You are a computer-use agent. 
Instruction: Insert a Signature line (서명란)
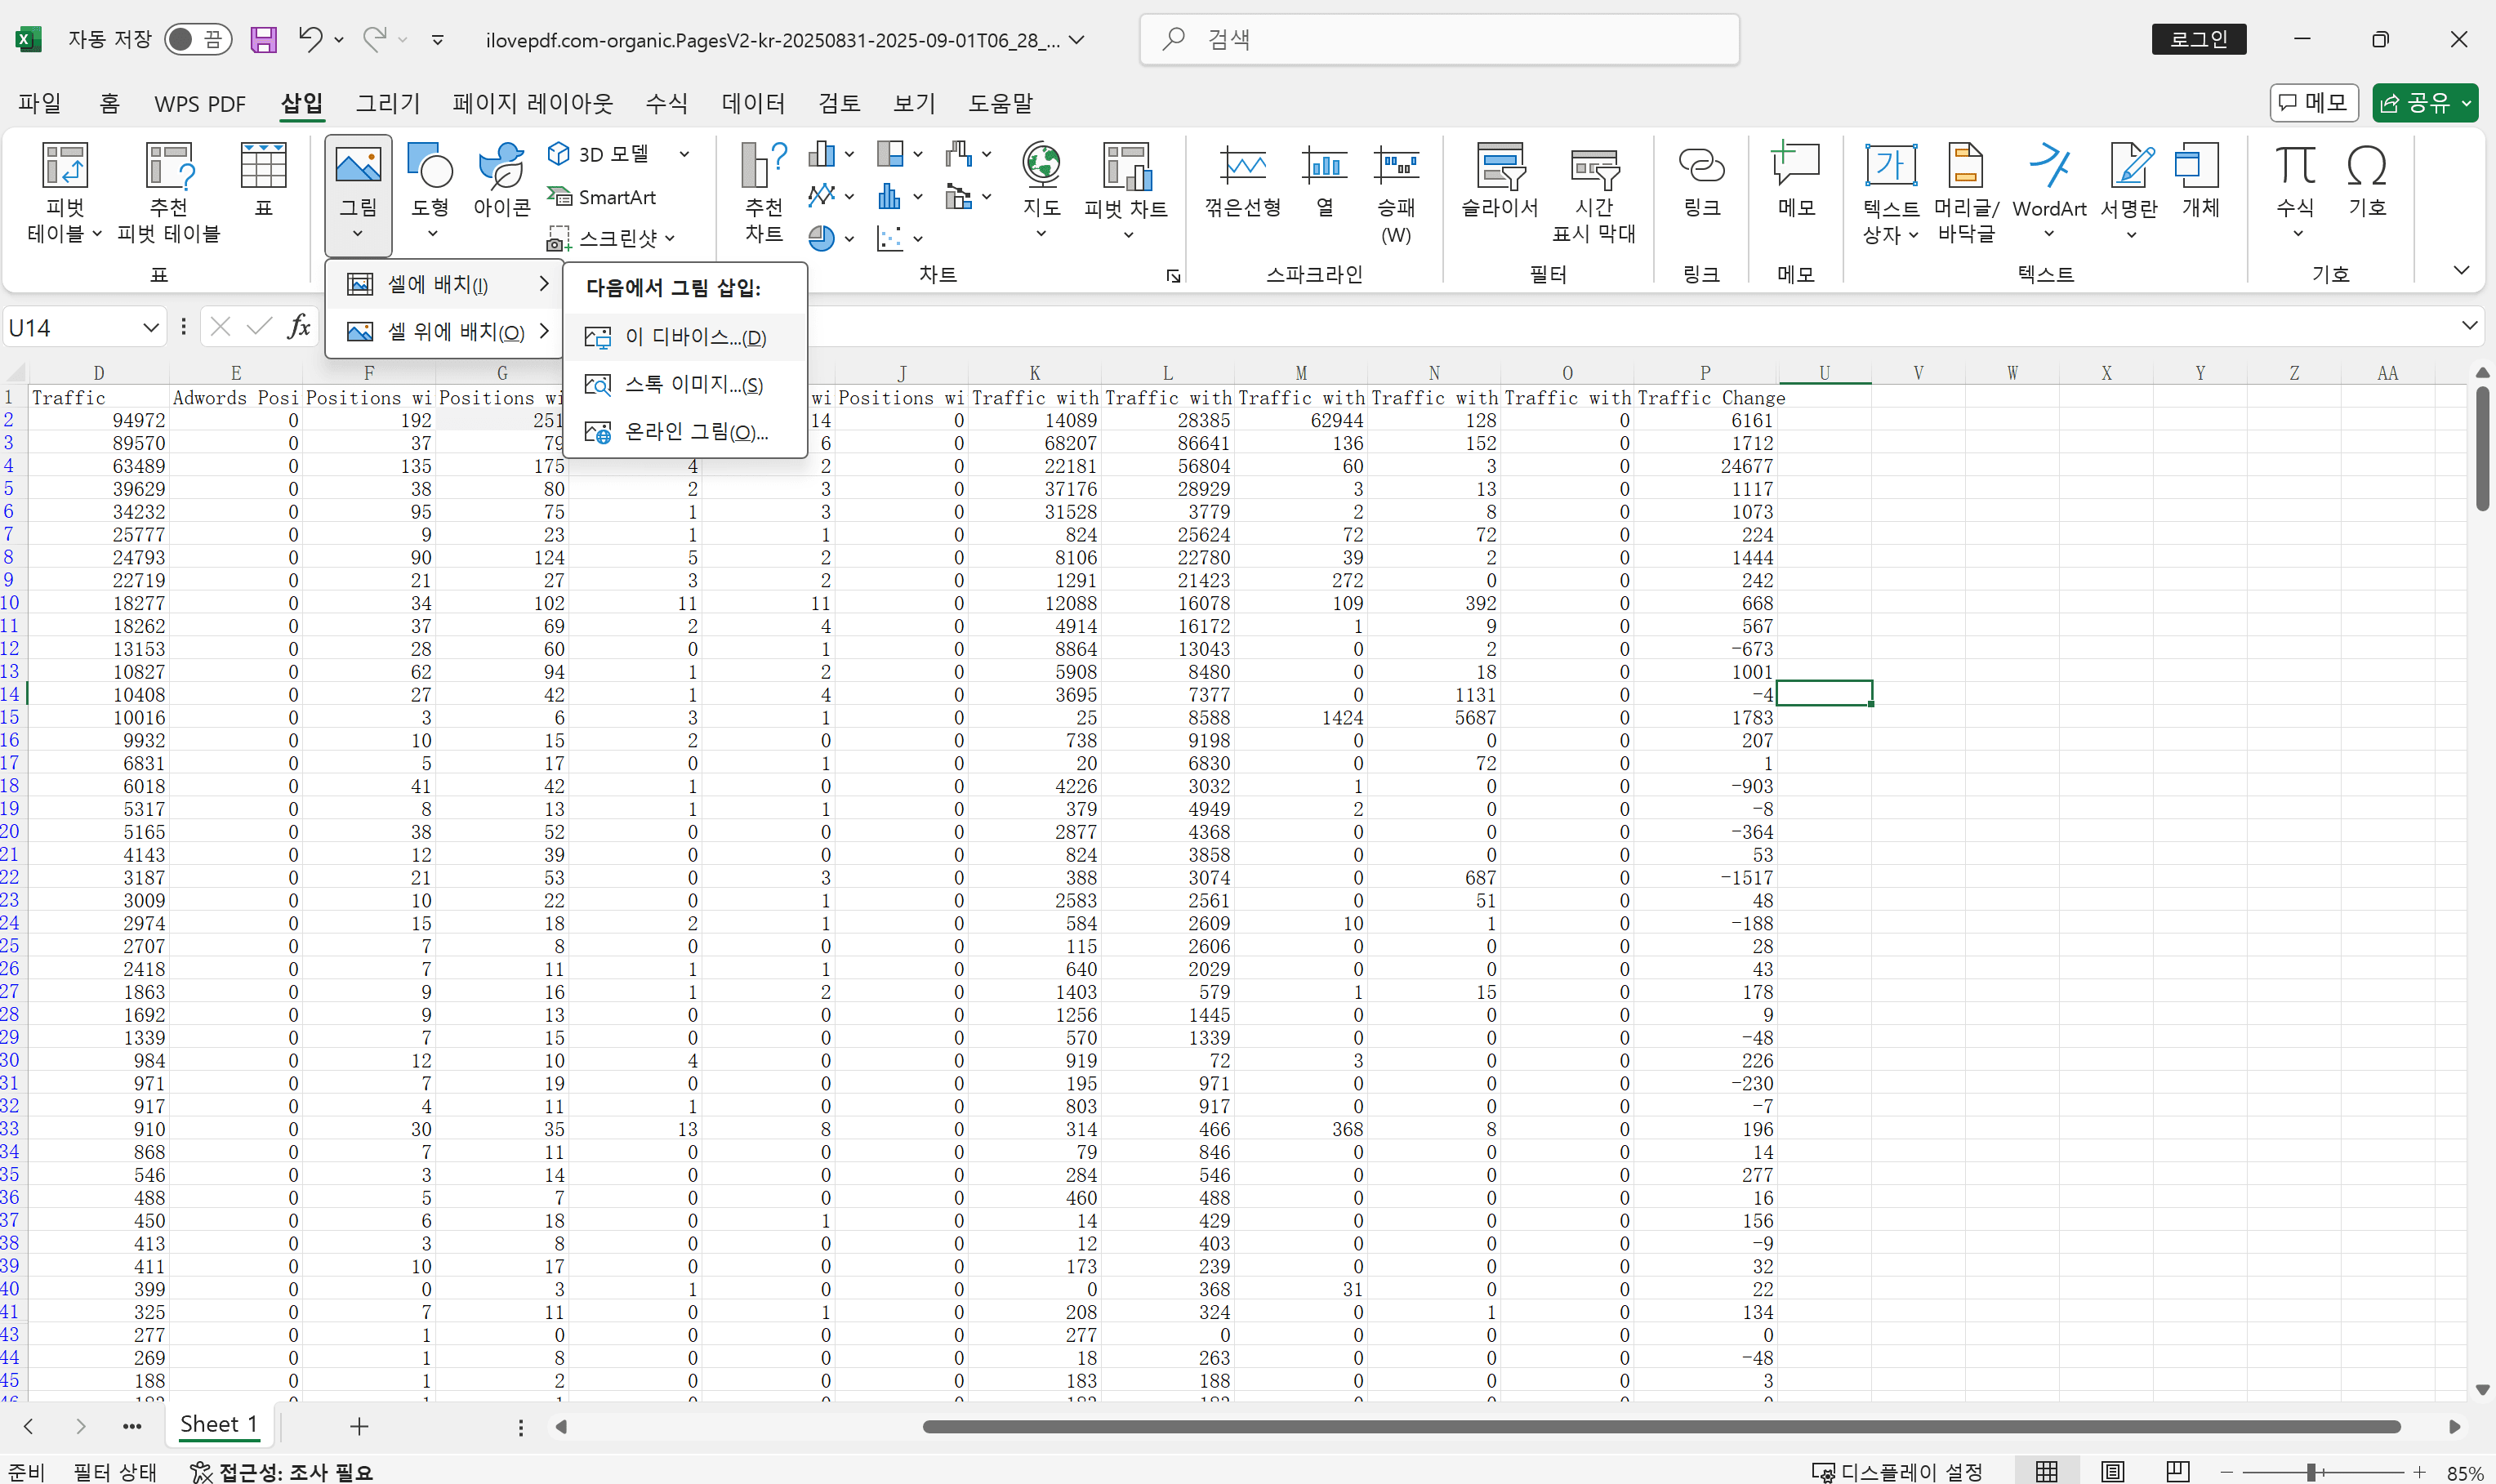[2130, 190]
